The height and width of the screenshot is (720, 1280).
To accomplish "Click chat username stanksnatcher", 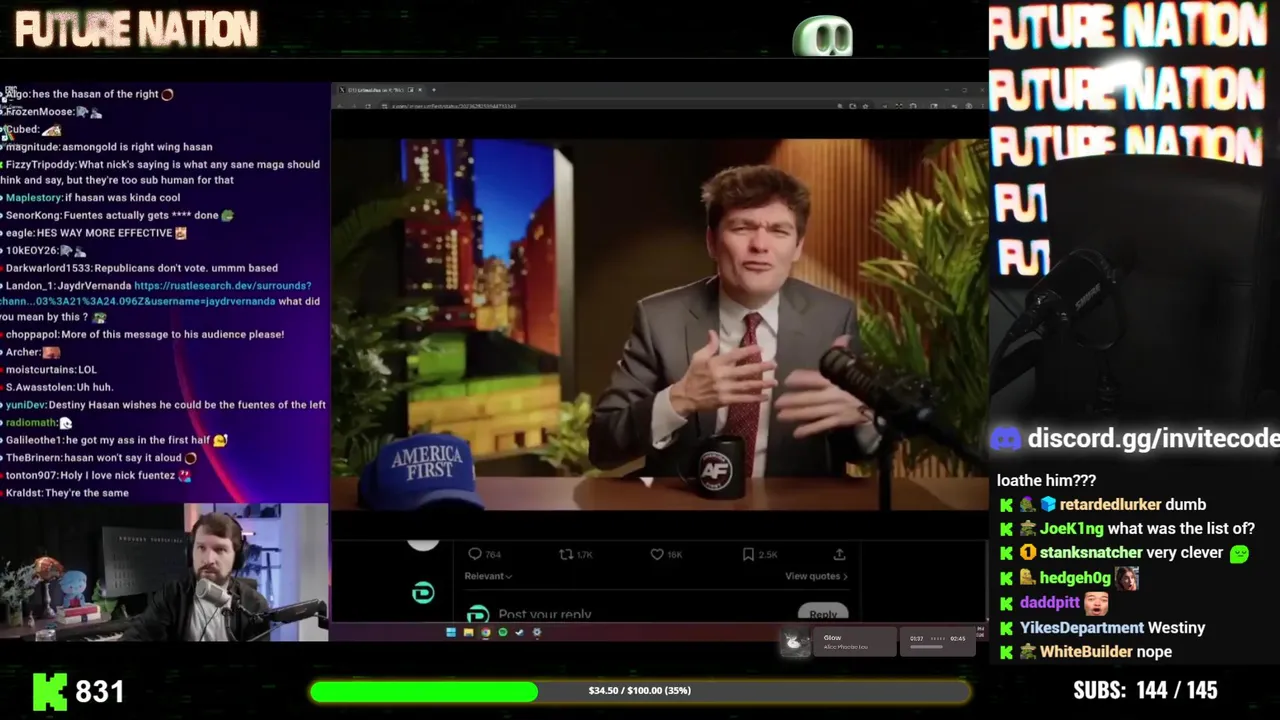I will click(x=1090, y=552).
